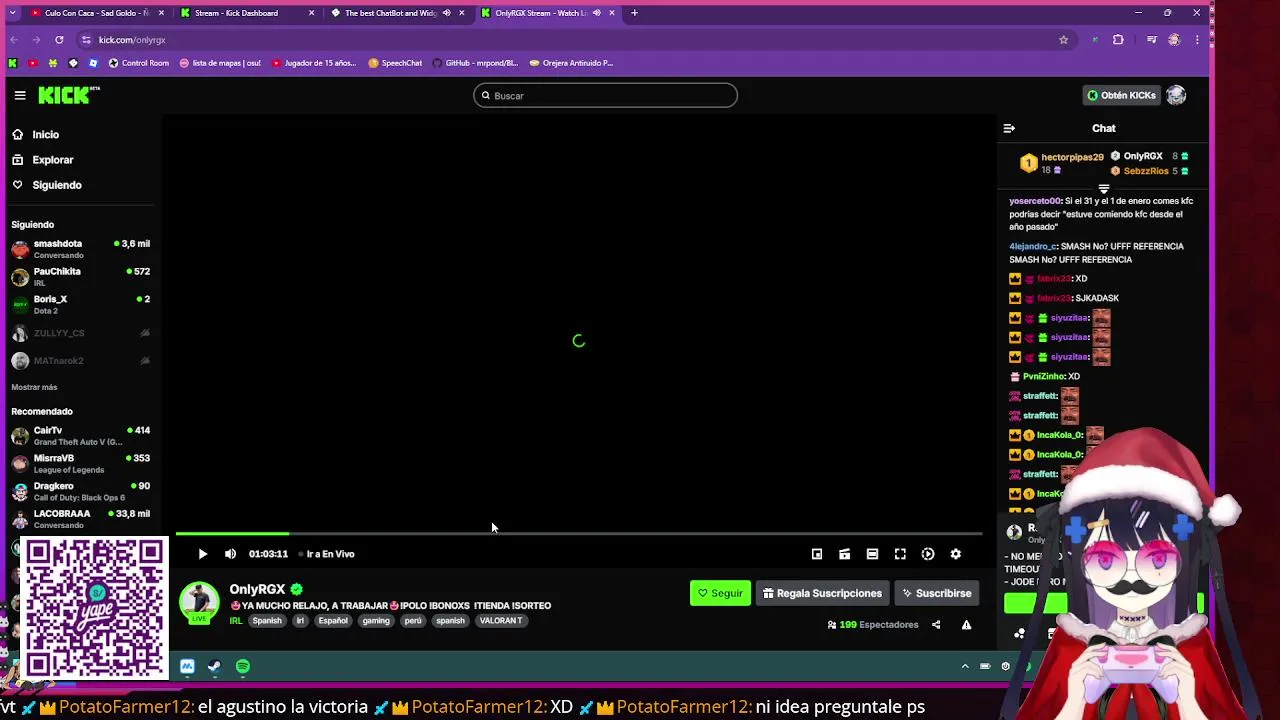The height and width of the screenshot is (720, 1280).
Task: Mute the stream volume
Action: coord(230,554)
